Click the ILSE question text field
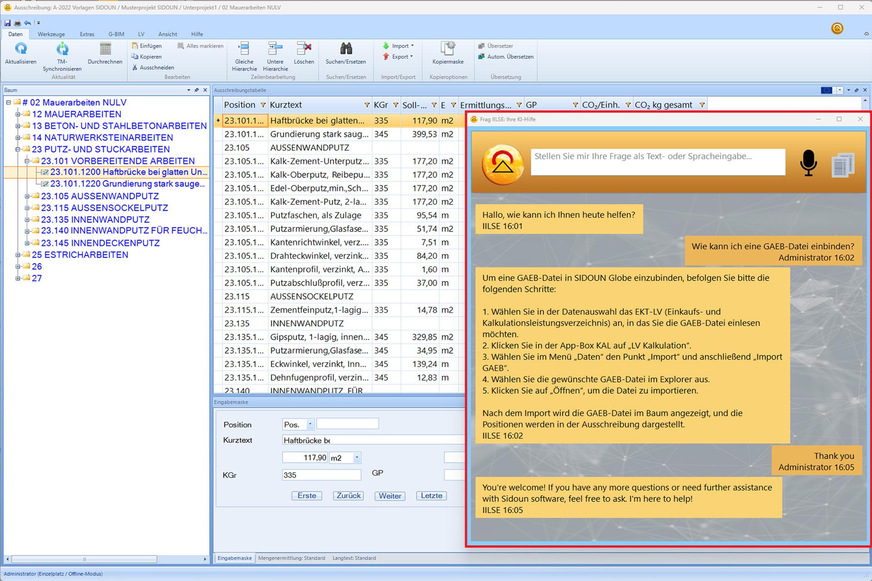Image resolution: width=872 pixels, height=581 pixels. click(658, 162)
